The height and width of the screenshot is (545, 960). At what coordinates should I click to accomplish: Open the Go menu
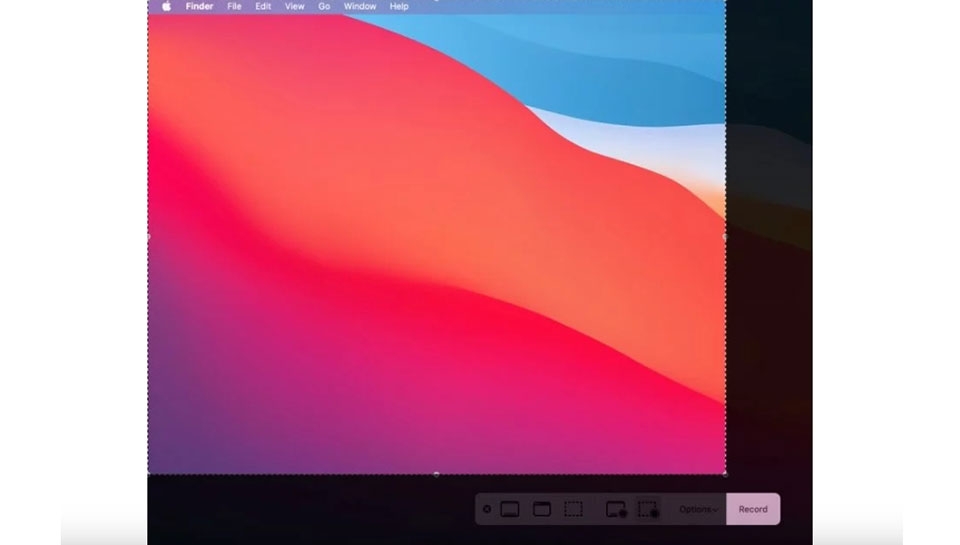324,6
